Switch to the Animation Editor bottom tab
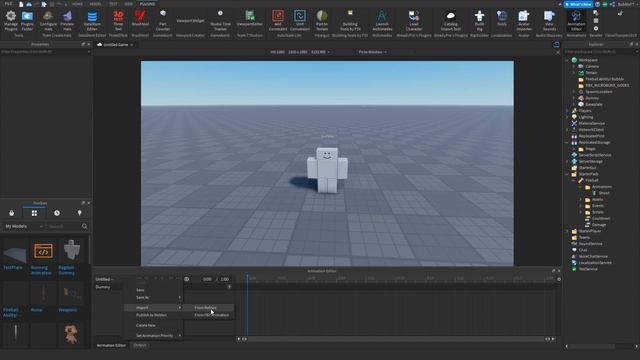Image resolution: width=640 pixels, height=360 pixels. click(111, 345)
